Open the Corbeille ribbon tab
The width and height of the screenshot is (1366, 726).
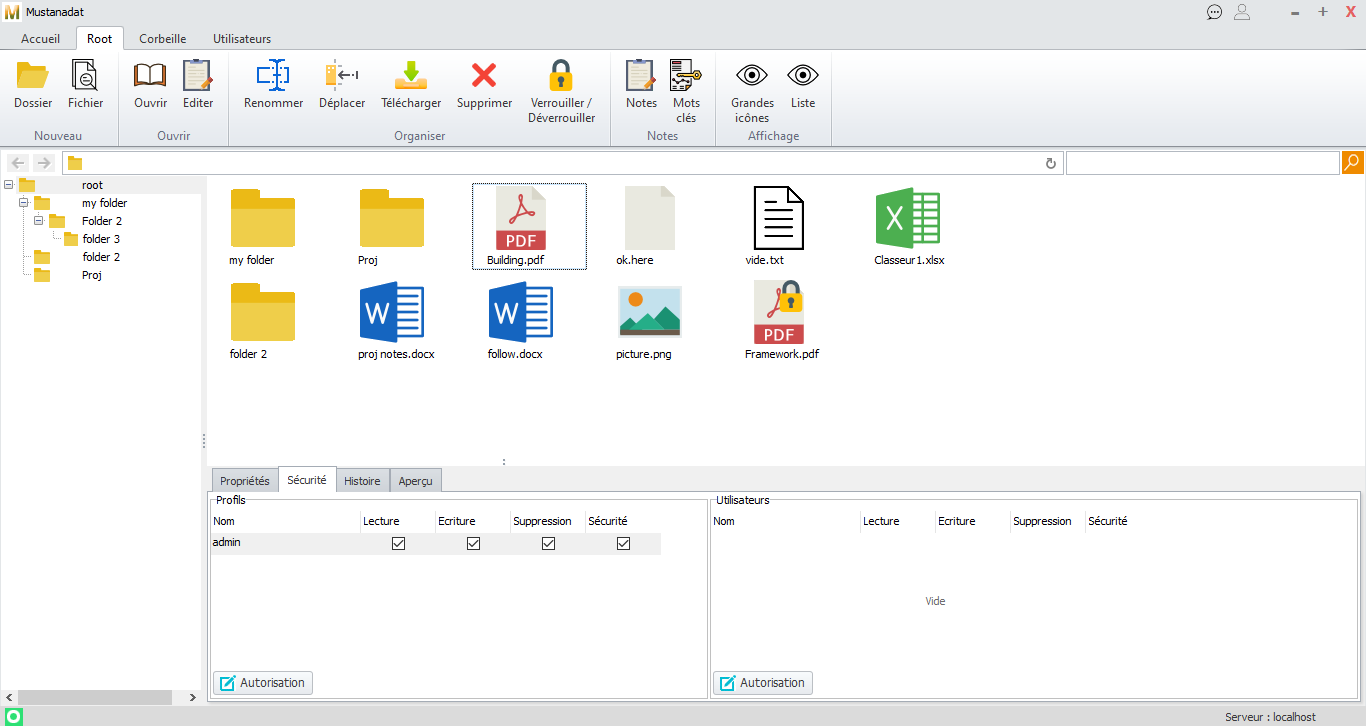click(x=162, y=39)
